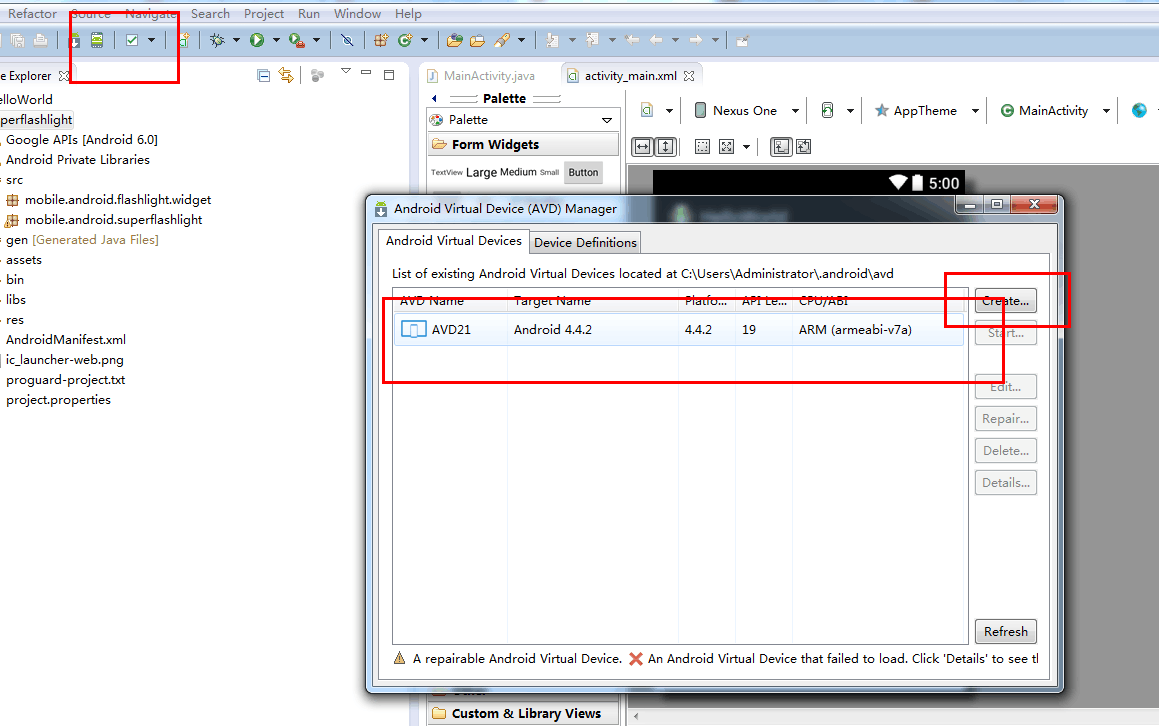The height and width of the screenshot is (726, 1159).
Task: Launch the External Tools run icon
Action: [296, 41]
